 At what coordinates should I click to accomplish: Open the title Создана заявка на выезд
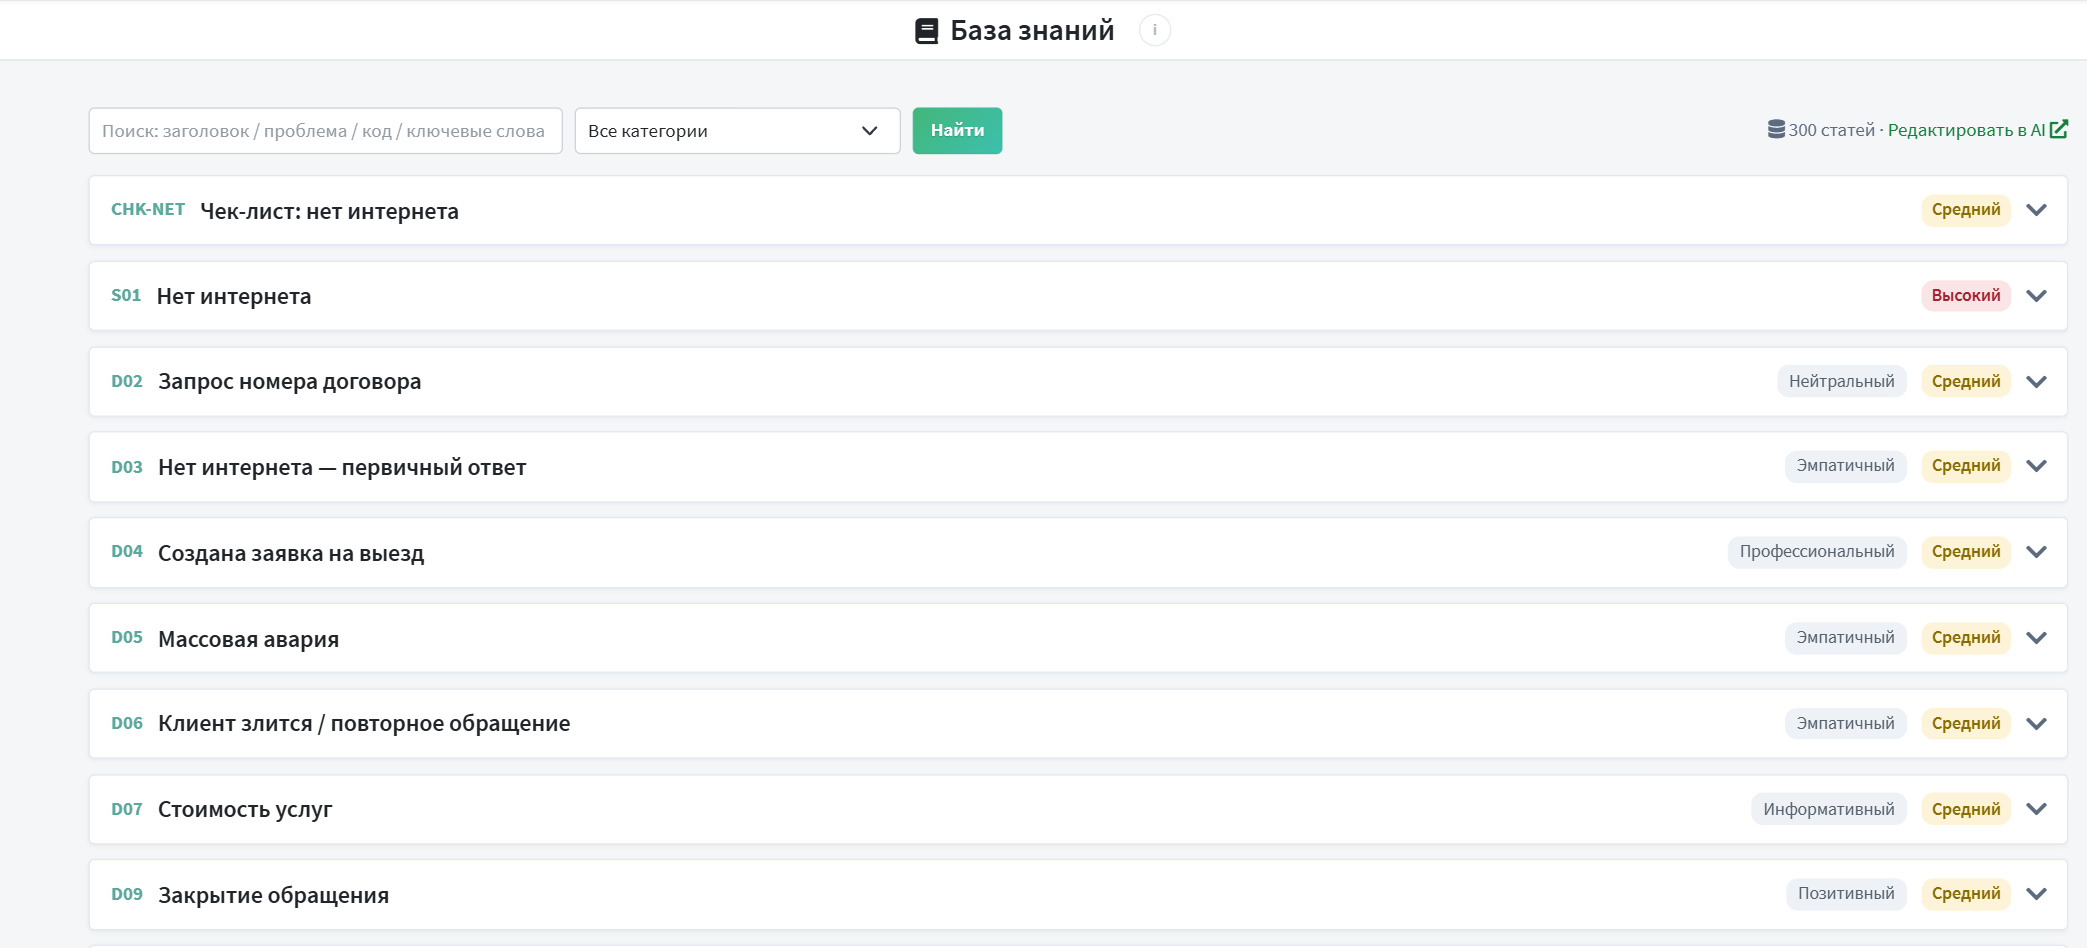point(291,553)
